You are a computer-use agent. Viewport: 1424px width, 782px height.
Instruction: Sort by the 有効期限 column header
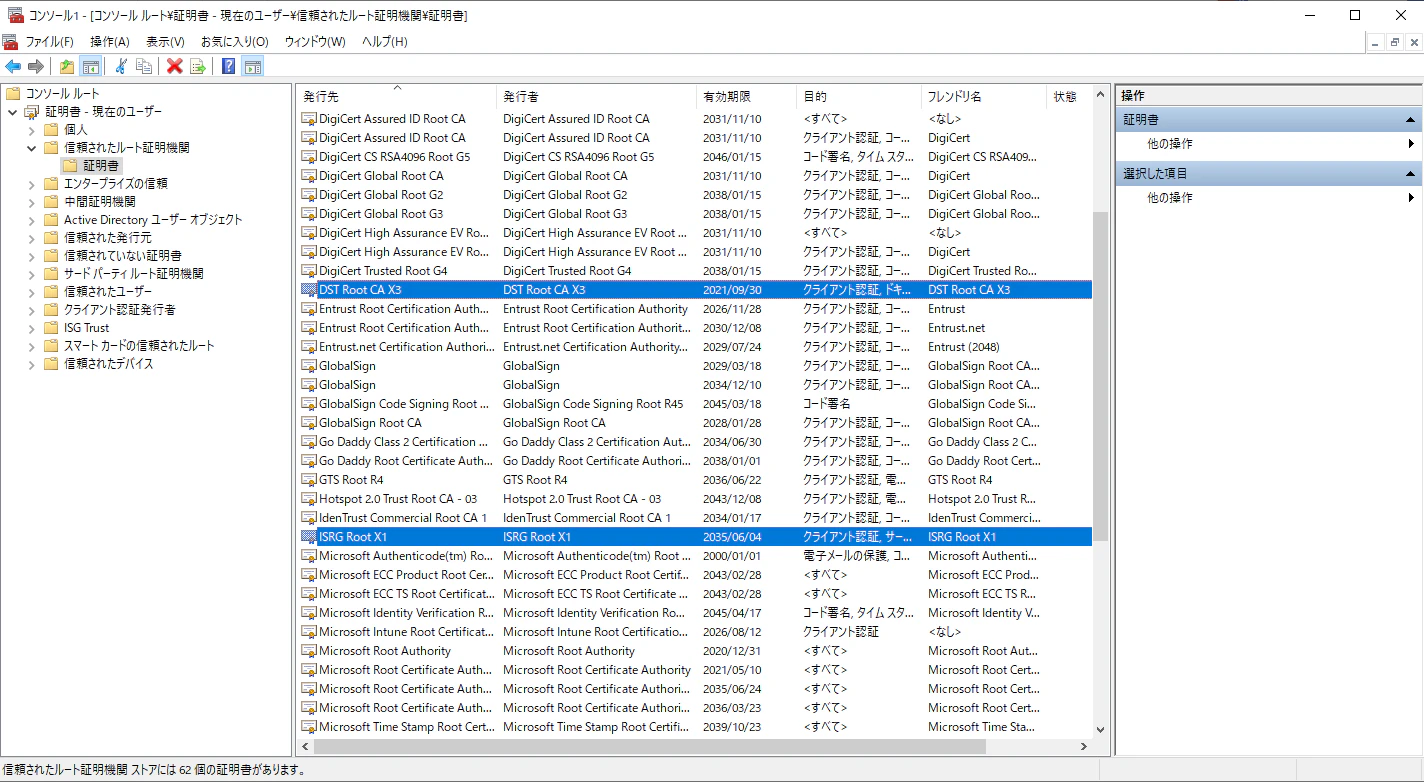tap(746, 97)
